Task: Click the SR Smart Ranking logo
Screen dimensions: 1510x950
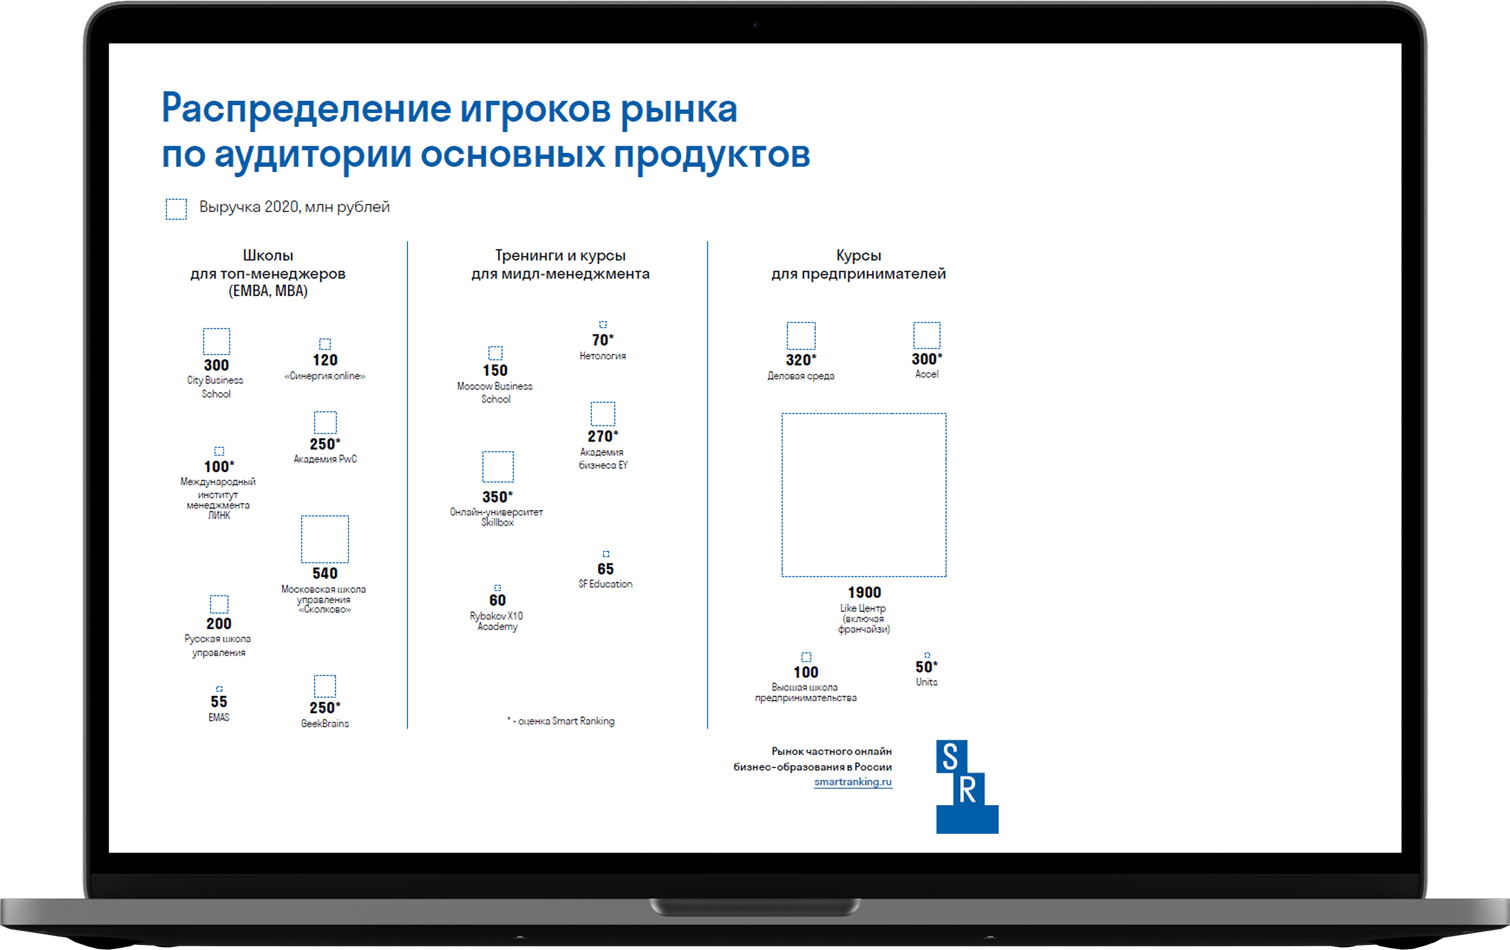Action: coord(967,787)
